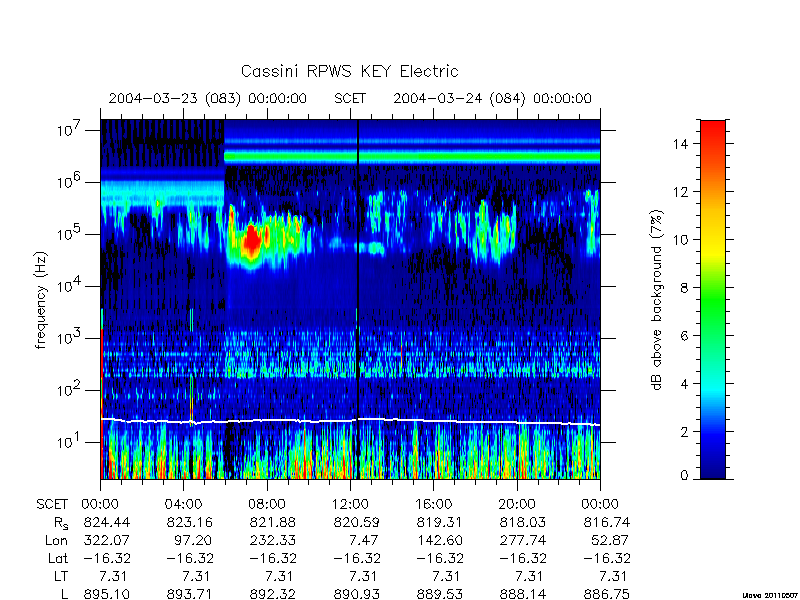Click the white trace line across the spectrogram

coord(350,421)
